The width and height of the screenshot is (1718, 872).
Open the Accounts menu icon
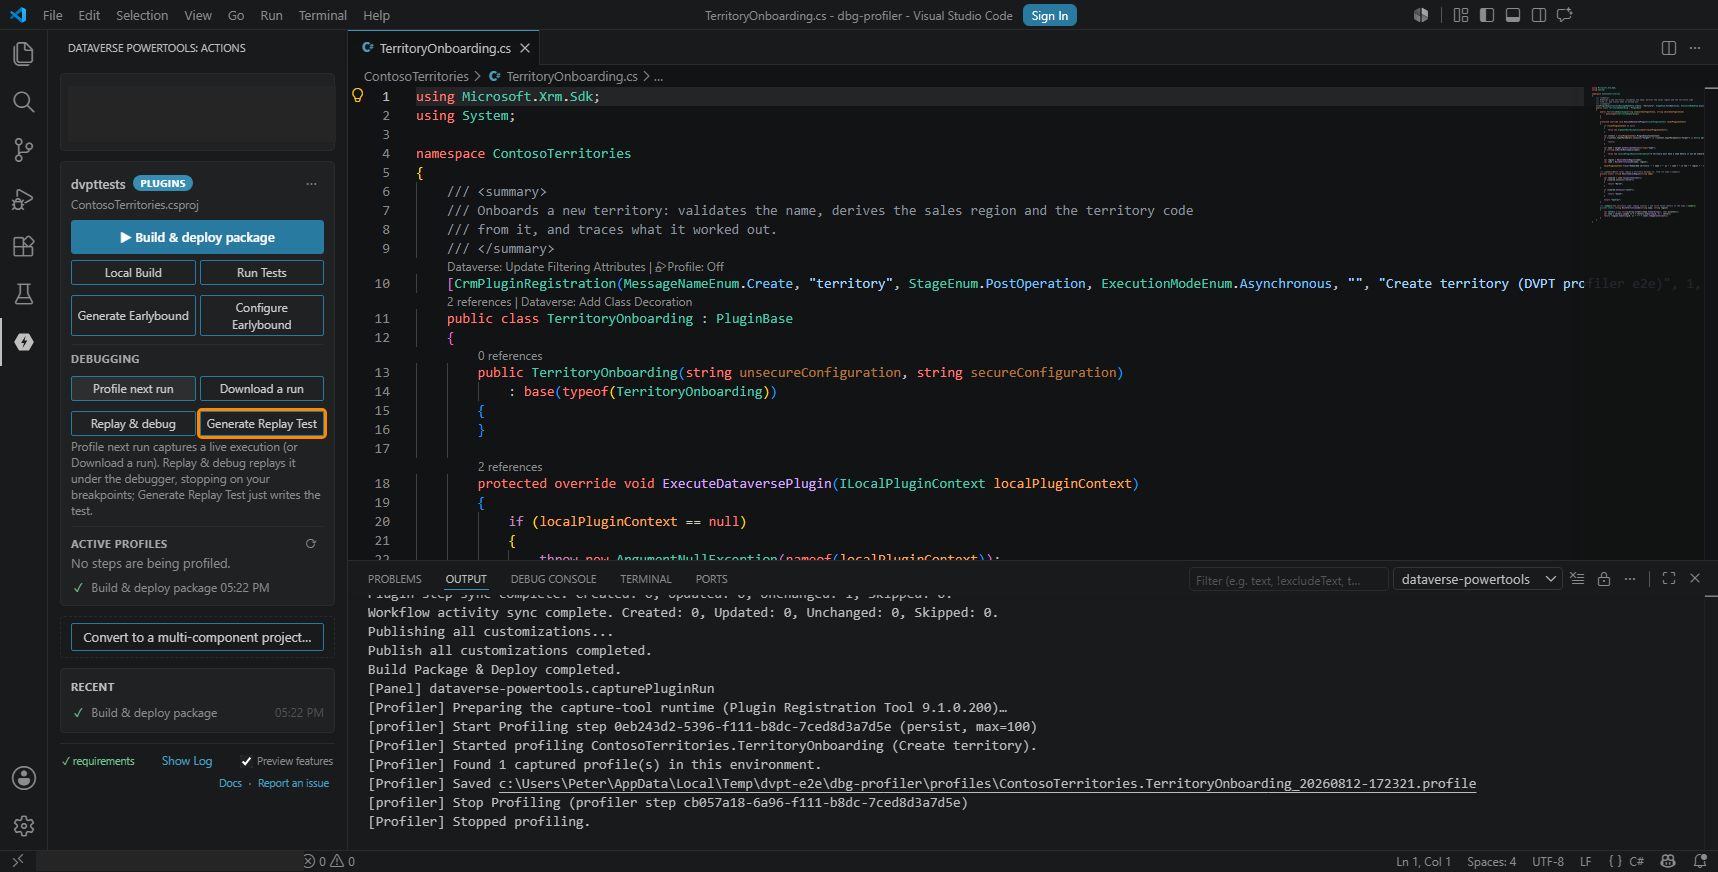point(23,778)
